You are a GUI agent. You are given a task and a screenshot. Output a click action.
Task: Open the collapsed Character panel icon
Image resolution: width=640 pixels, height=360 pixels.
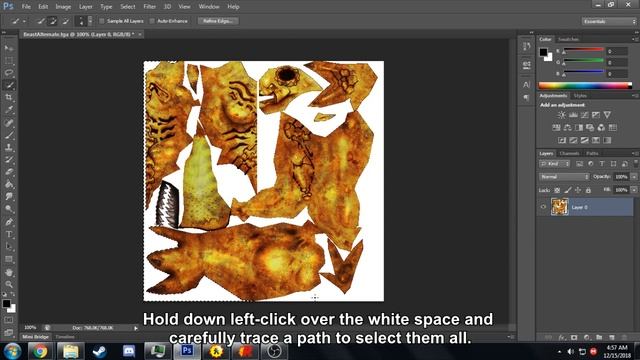pos(527,85)
